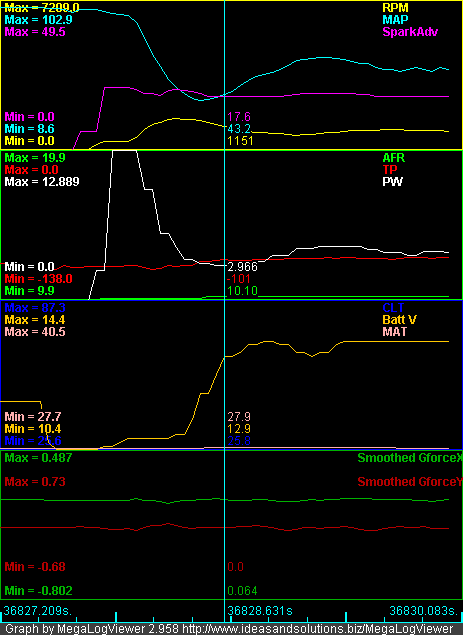Select the MAT legend label
463x635 pixels.
(395, 332)
